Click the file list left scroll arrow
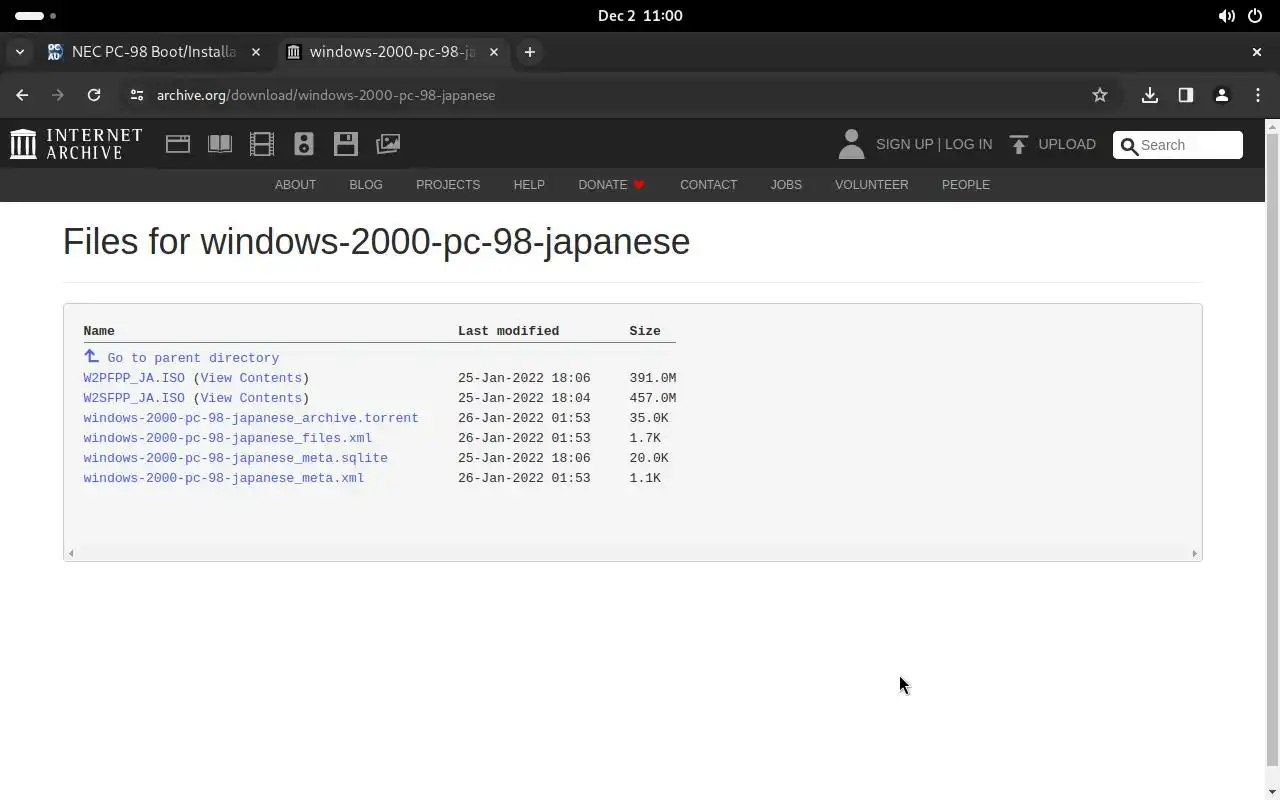 pyautogui.click(x=70, y=553)
